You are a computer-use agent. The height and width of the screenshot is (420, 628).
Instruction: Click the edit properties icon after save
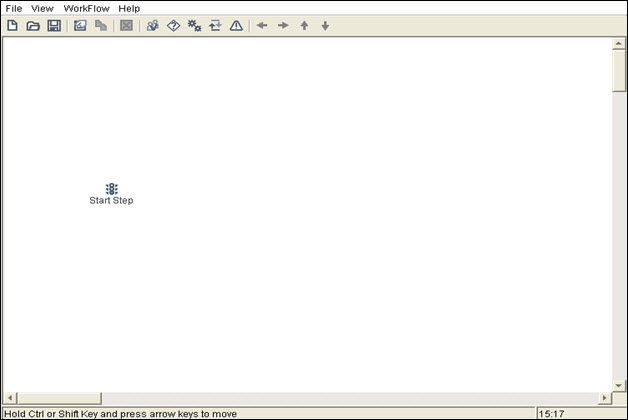point(80,26)
